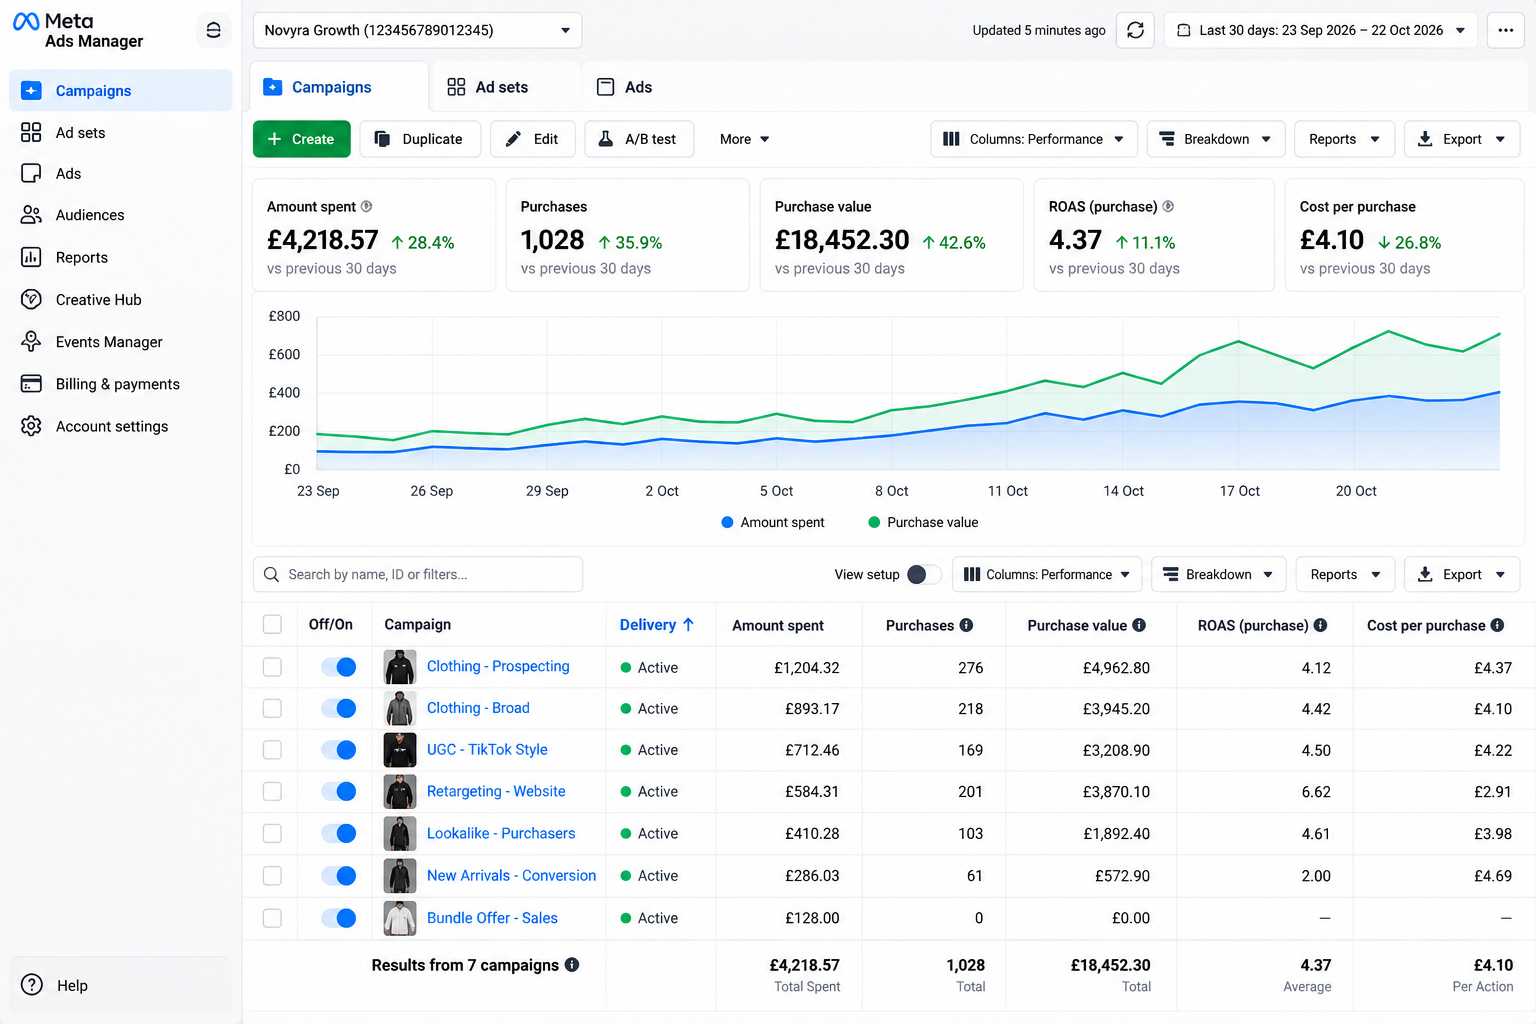Screen dimensions: 1536x1024
Task: Expand the More dropdown in the toolbar
Action: (x=744, y=139)
